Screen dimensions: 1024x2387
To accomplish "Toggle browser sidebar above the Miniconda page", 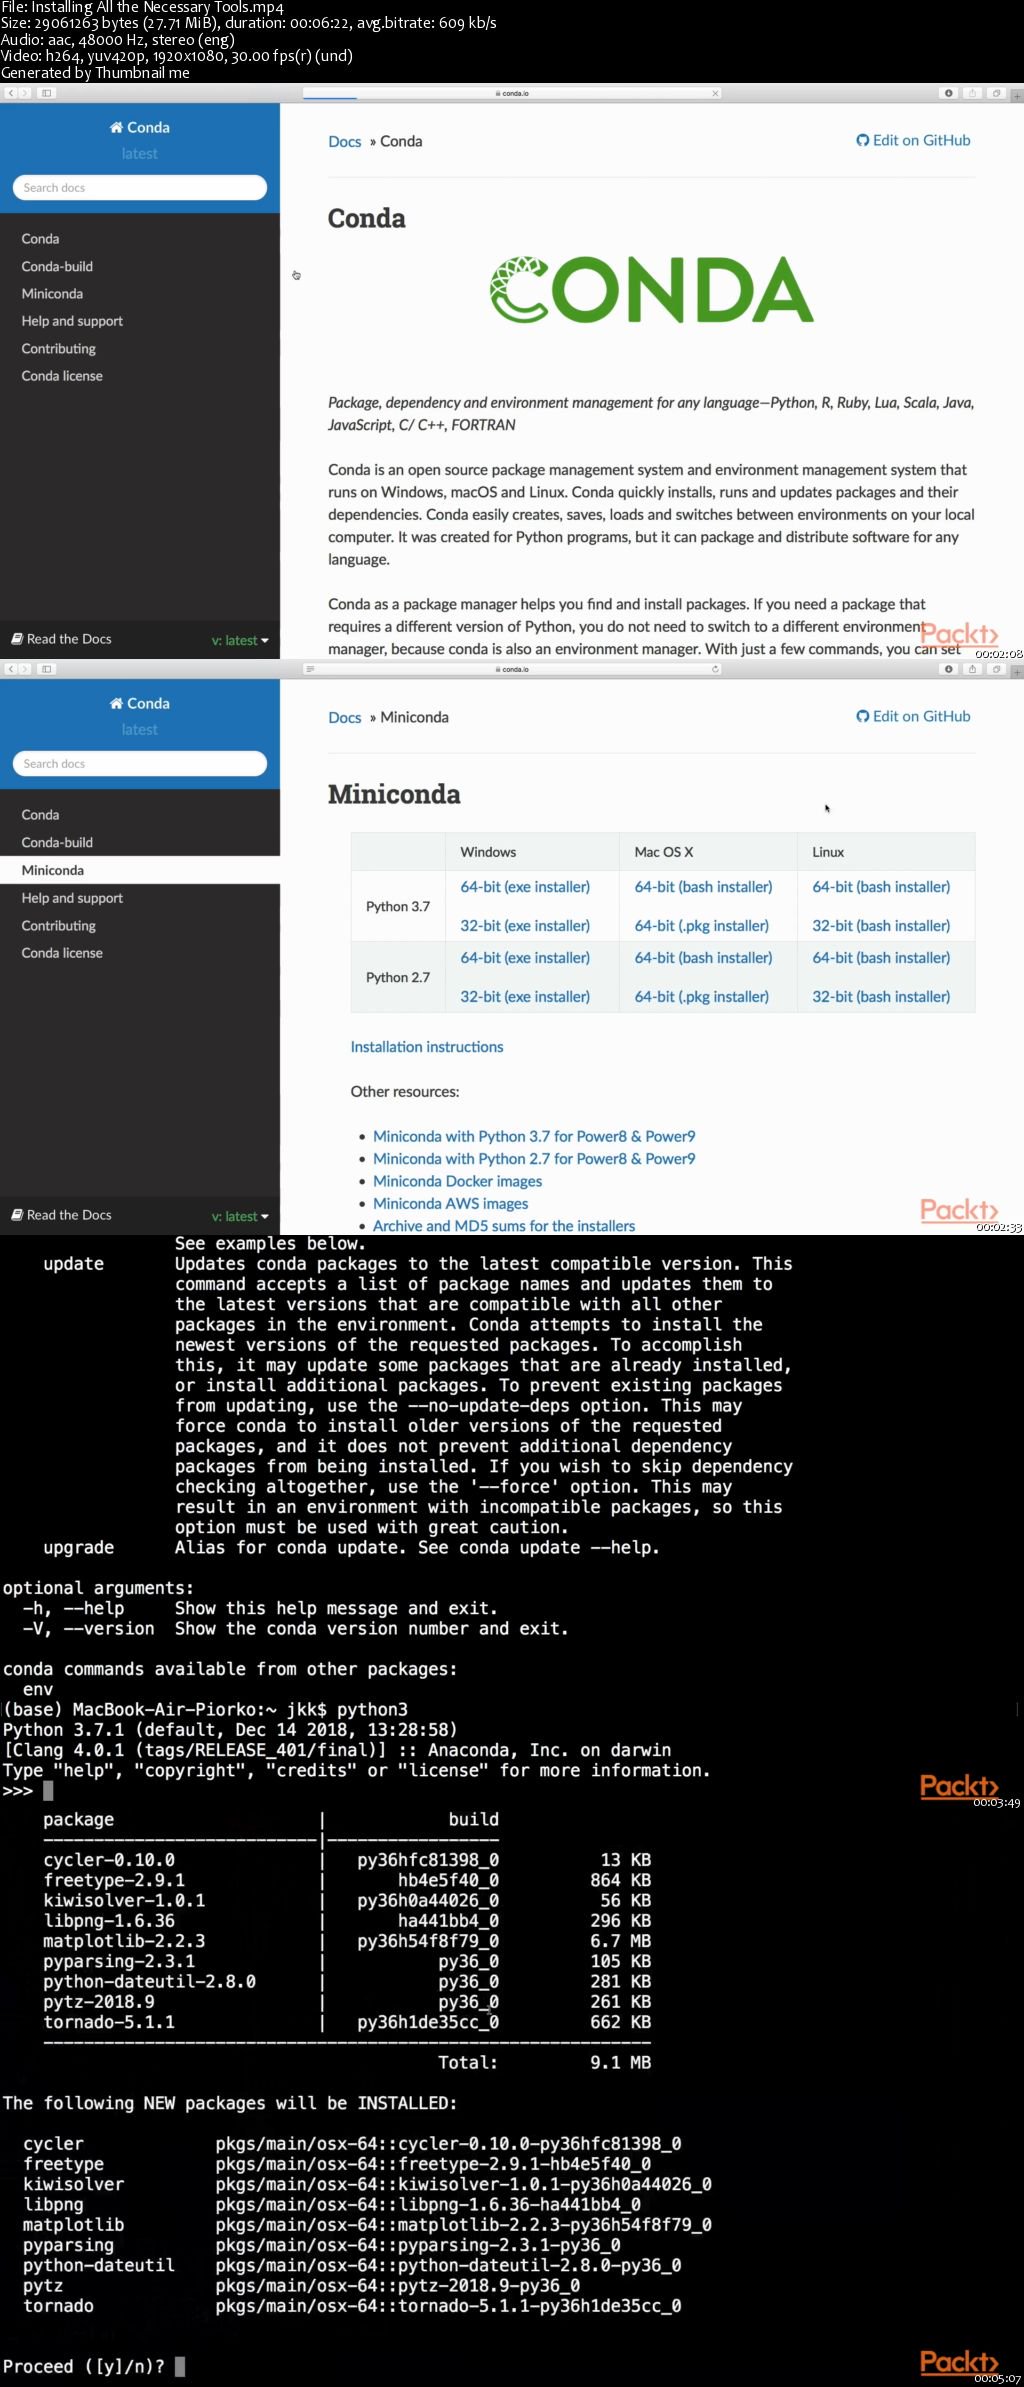I will [x=46, y=669].
